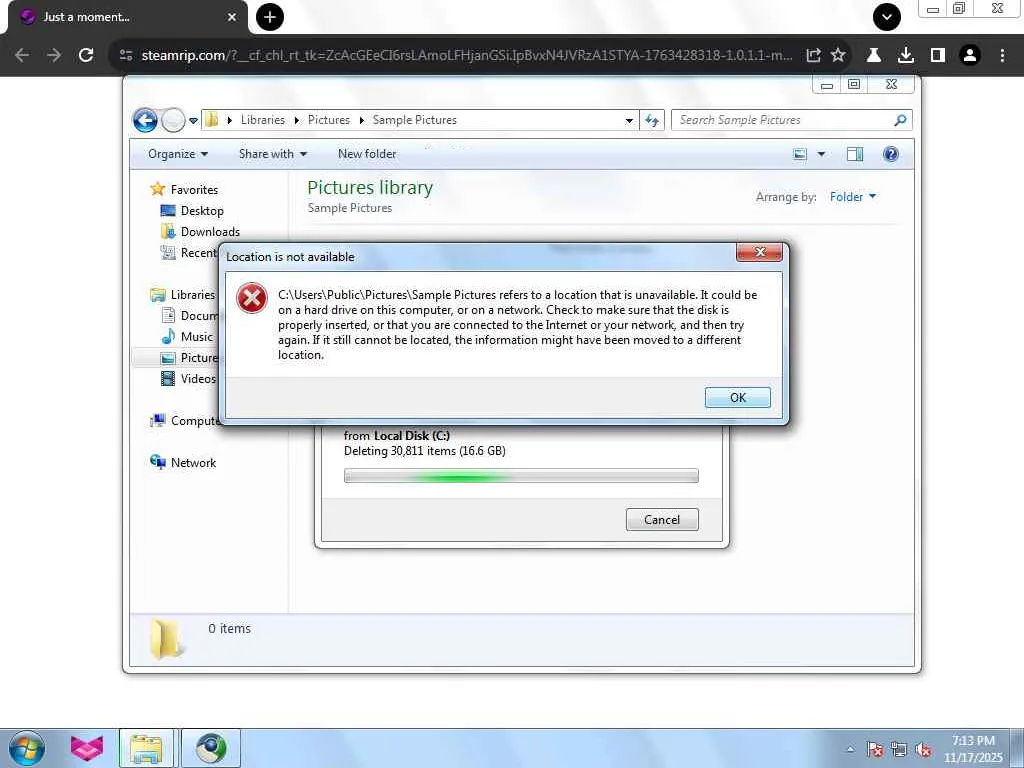Click the folder icon in the details pane
This screenshot has width=1024, height=768.
(x=167, y=638)
